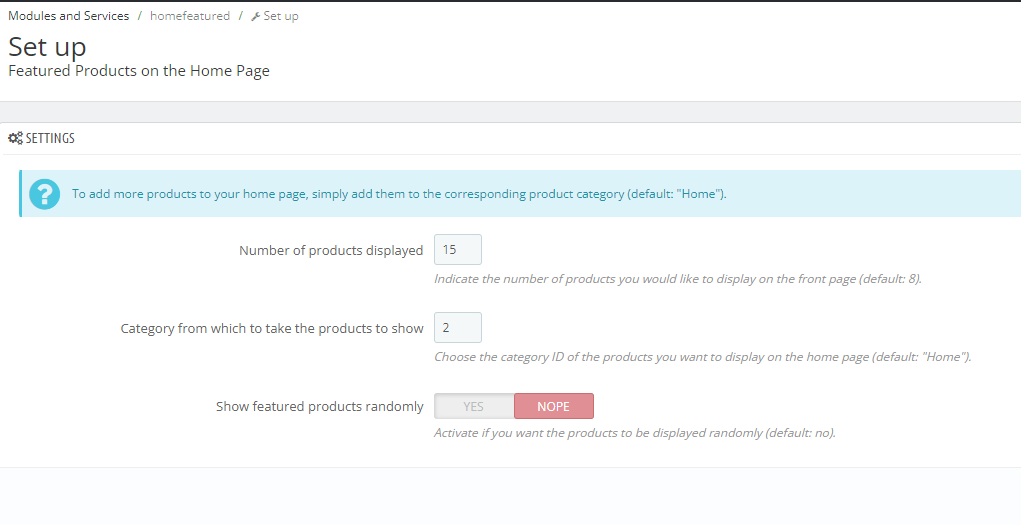Click the large 'Set up' page title

[47, 46]
